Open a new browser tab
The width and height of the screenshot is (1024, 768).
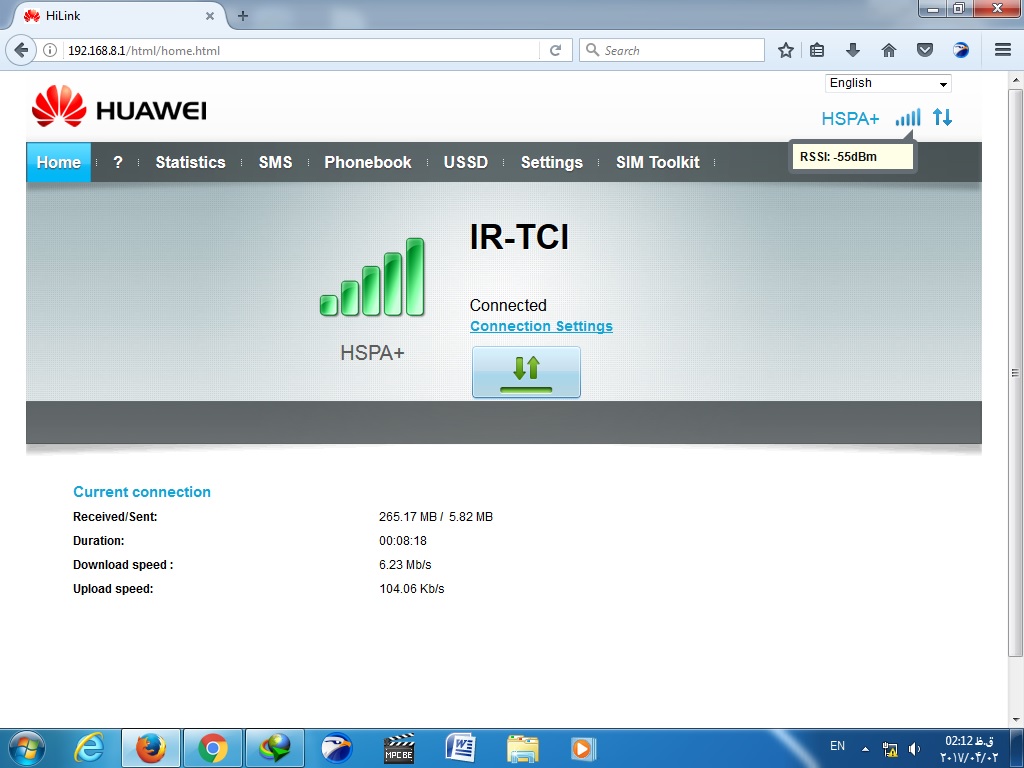(x=243, y=16)
